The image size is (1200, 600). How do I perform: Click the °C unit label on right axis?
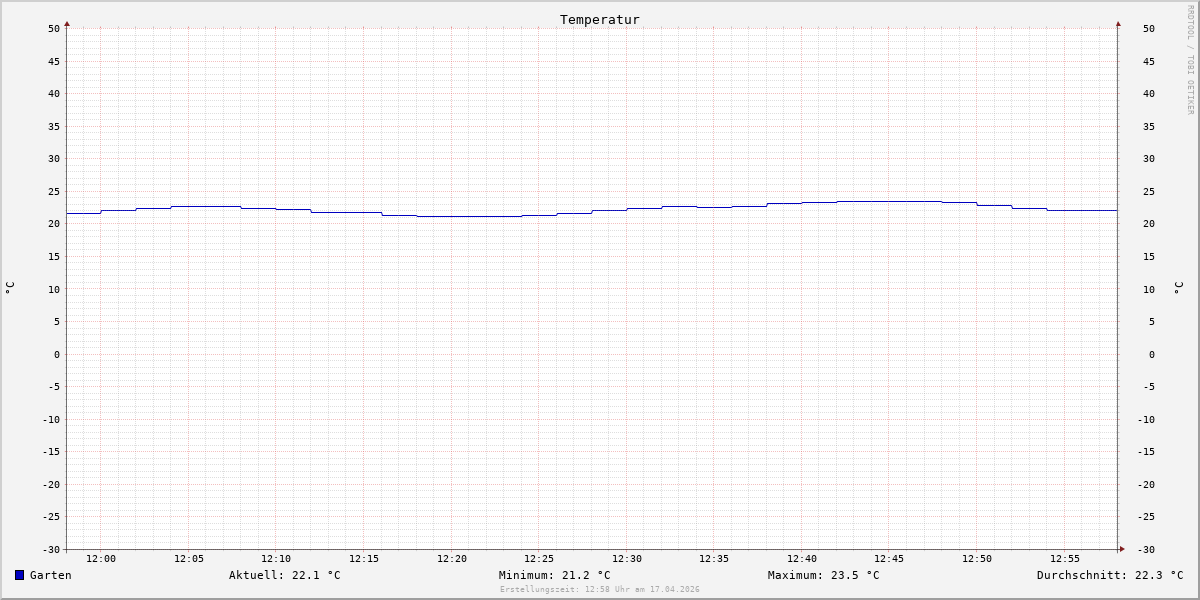pyautogui.click(x=1179, y=288)
